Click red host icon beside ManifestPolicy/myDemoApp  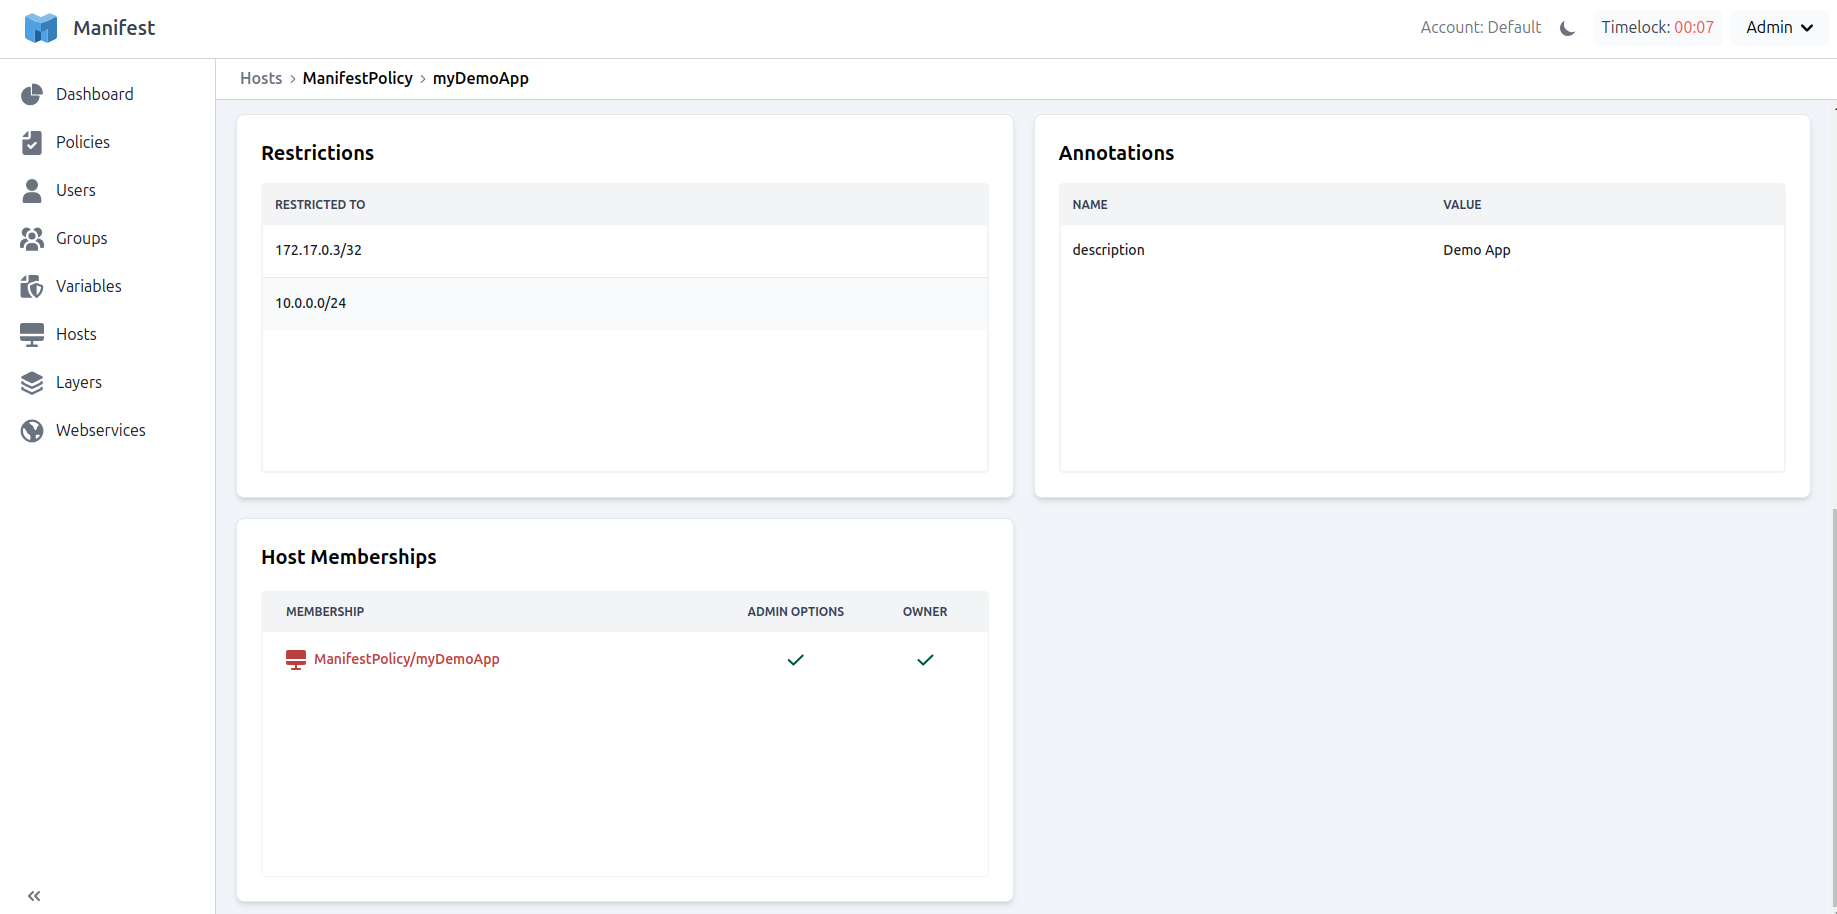296,660
